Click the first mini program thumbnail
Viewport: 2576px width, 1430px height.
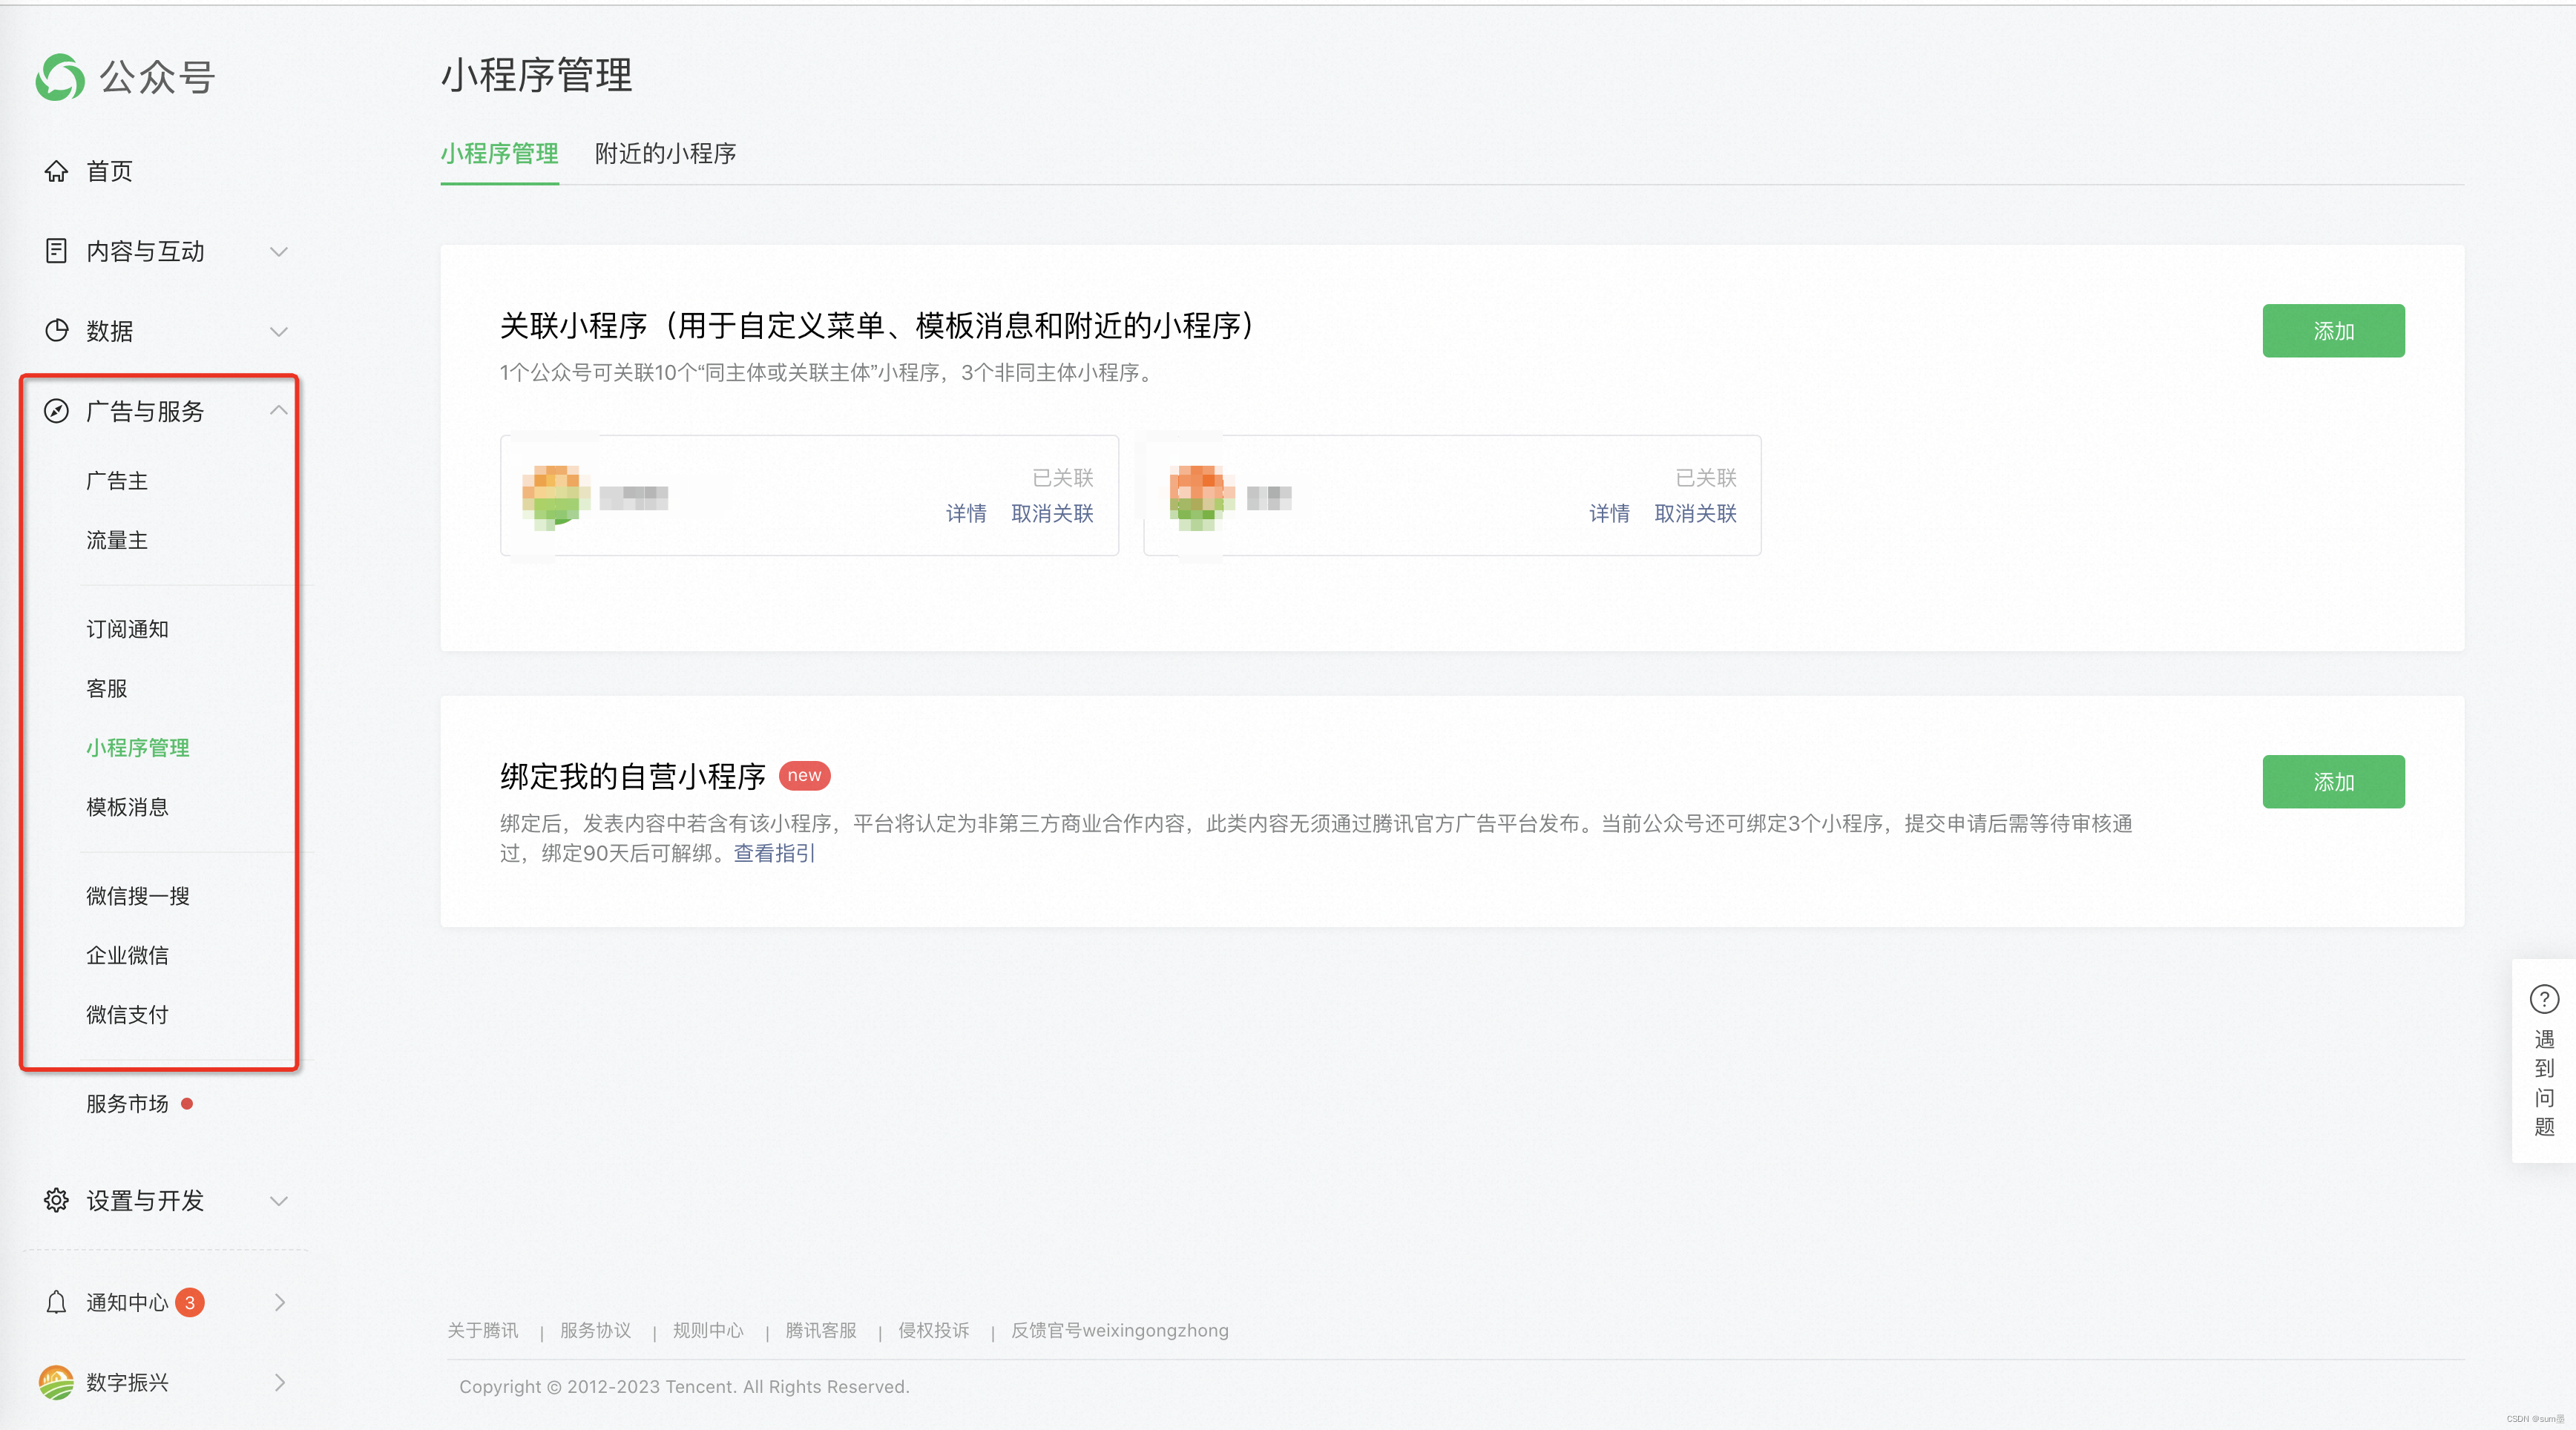[555, 496]
